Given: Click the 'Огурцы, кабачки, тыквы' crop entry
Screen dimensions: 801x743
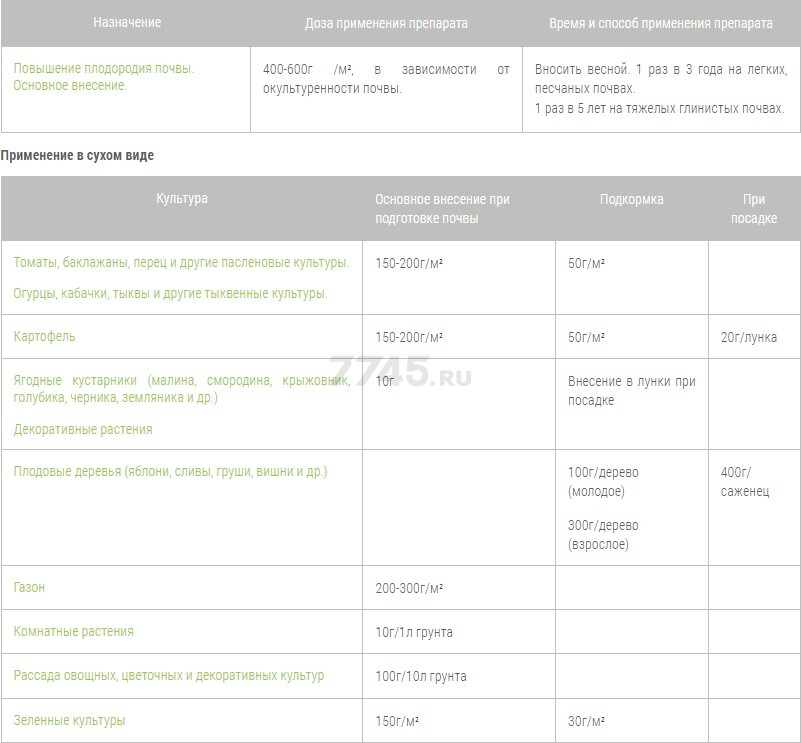Looking at the screenshot, I should 170,294.
